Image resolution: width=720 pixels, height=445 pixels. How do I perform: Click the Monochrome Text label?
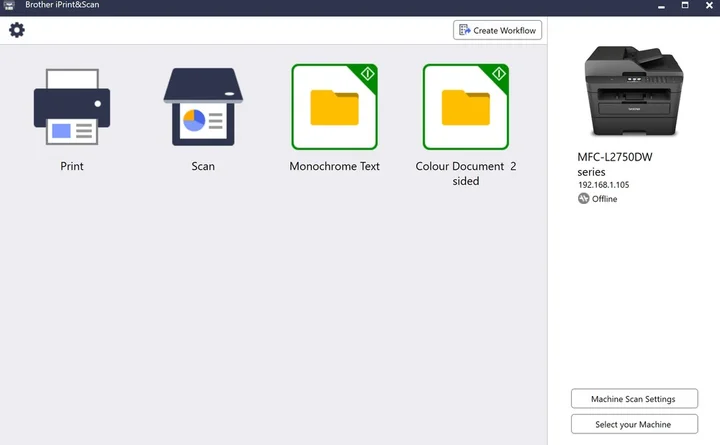[334, 166]
